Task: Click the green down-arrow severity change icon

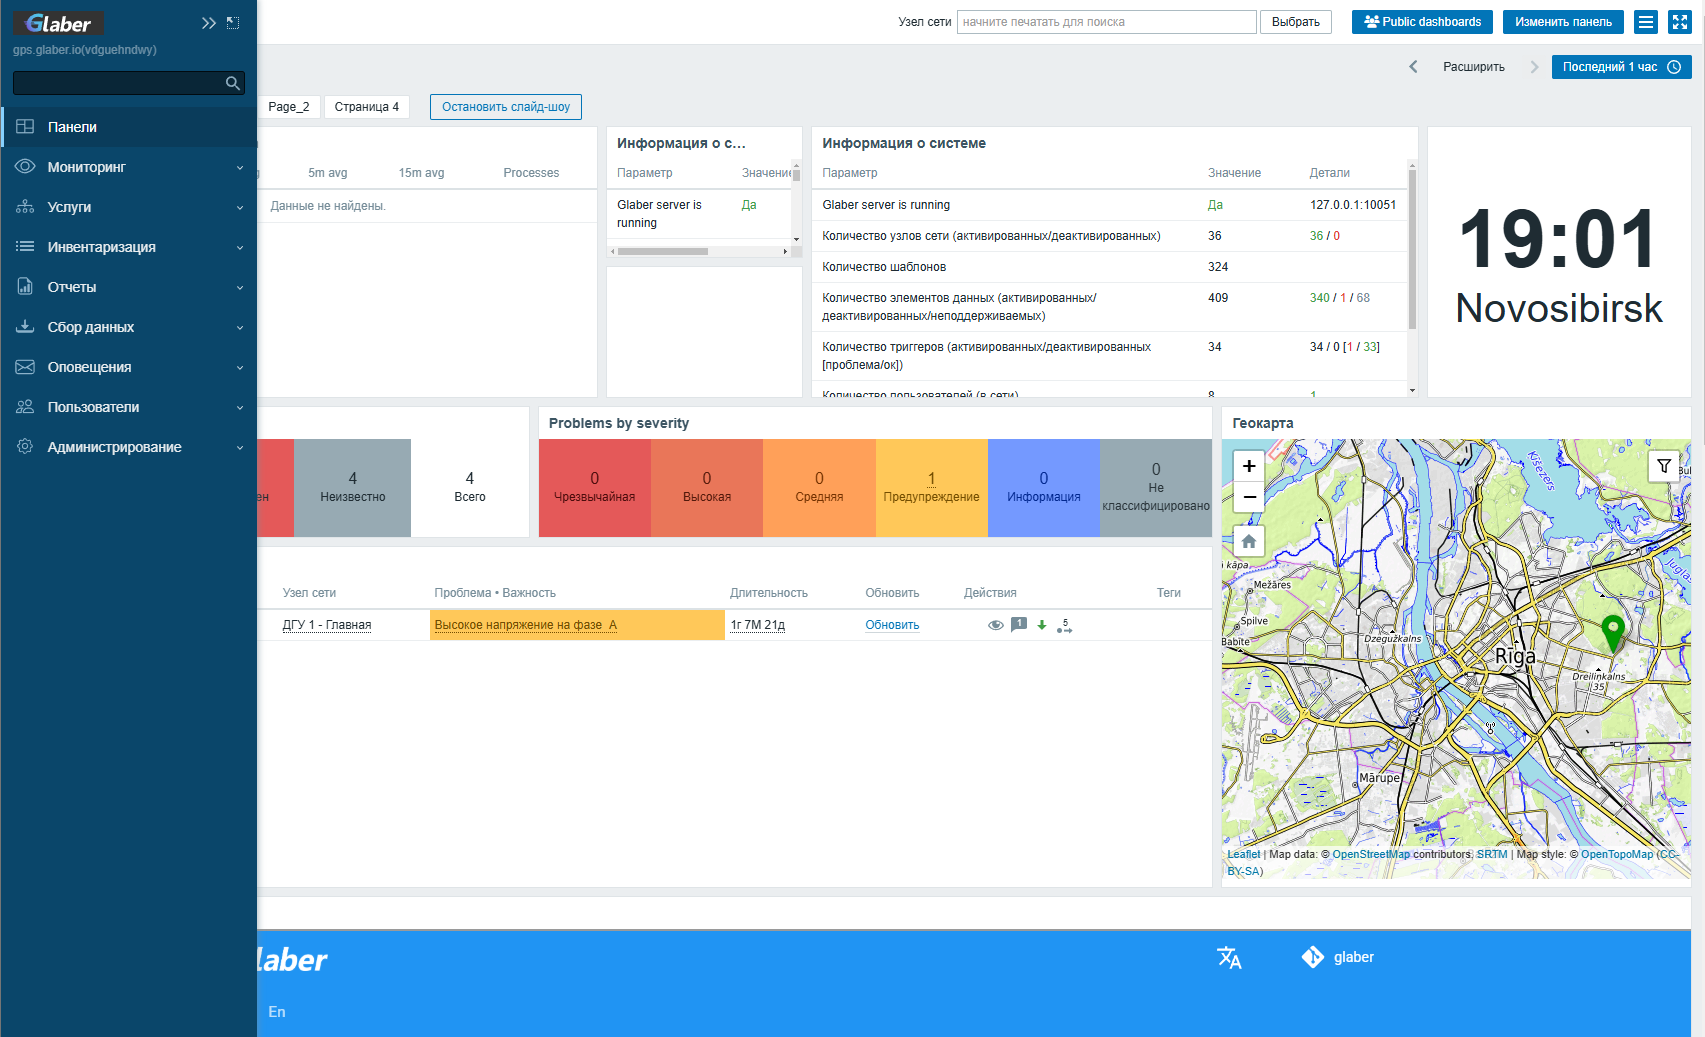Action: 1042,625
